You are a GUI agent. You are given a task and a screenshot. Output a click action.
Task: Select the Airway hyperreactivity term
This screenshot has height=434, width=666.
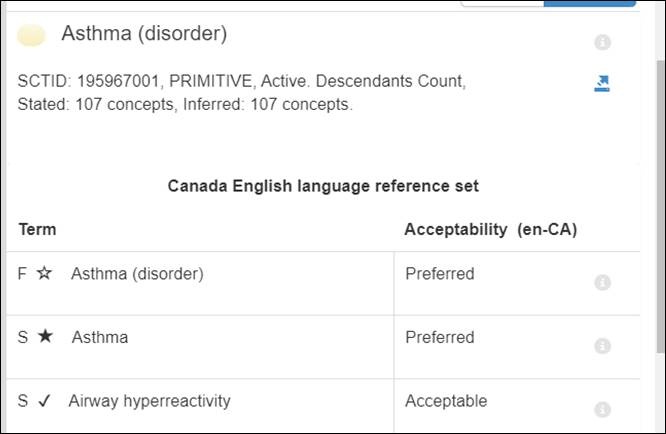pyautogui.click(x=150, y=400)
